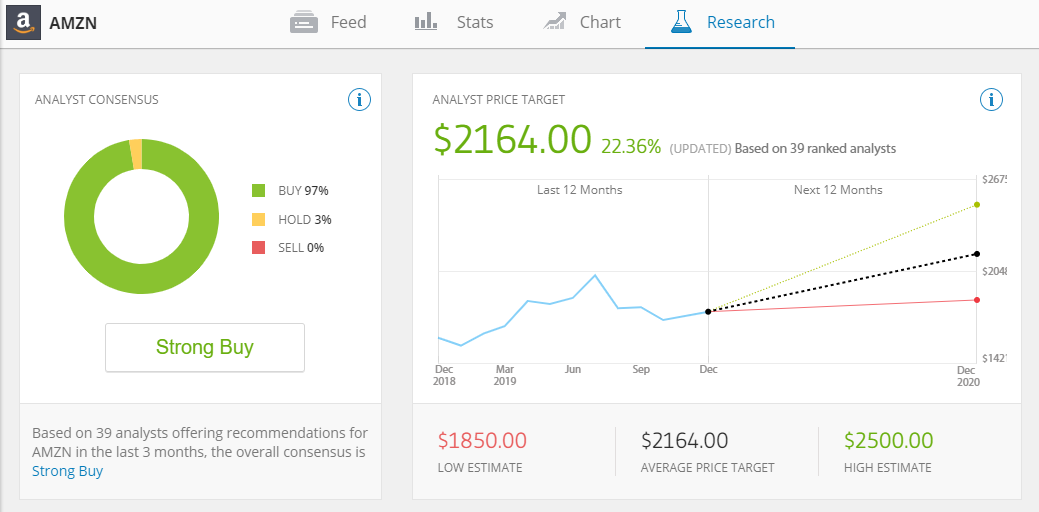Click the high estimate green dot on chart
This screenshot has height=512, width=1039.
tap(977, 205)
